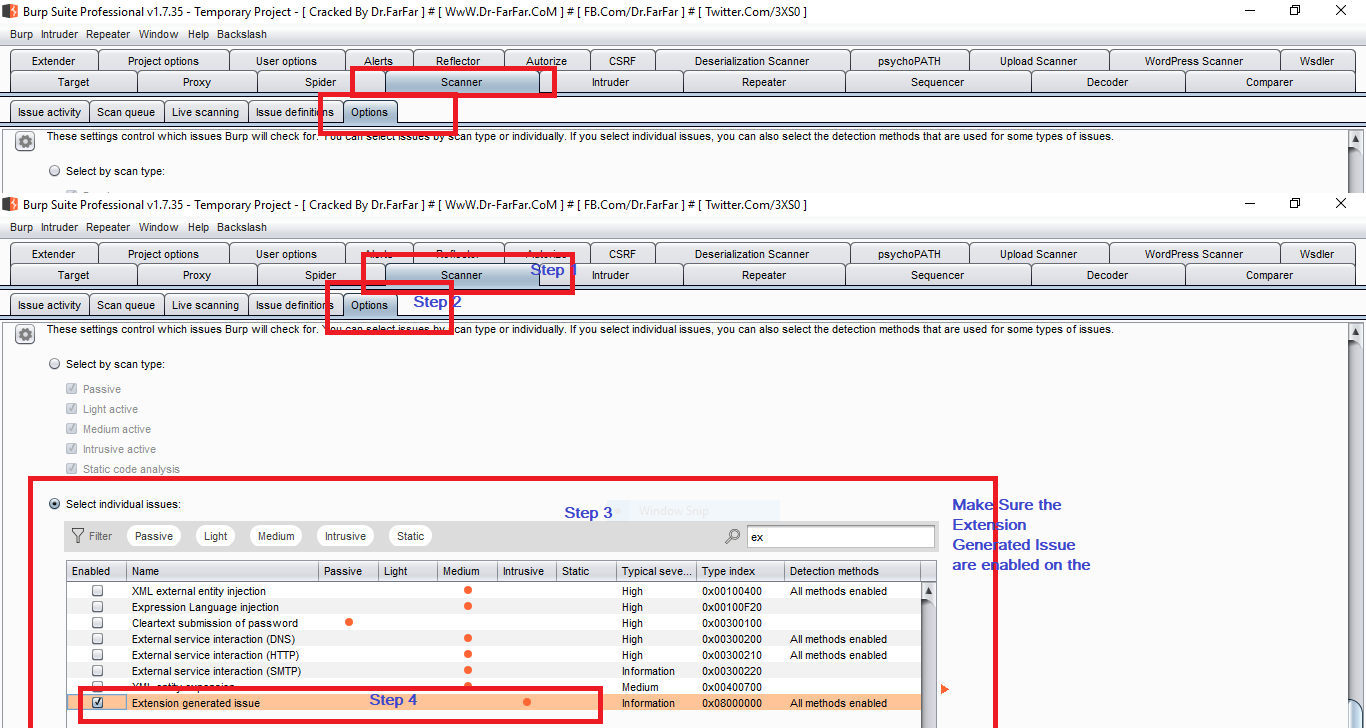Click the funnel Filter icon
The height and width of the screenshot is (728, 1366).
click(x=78, y=536)
